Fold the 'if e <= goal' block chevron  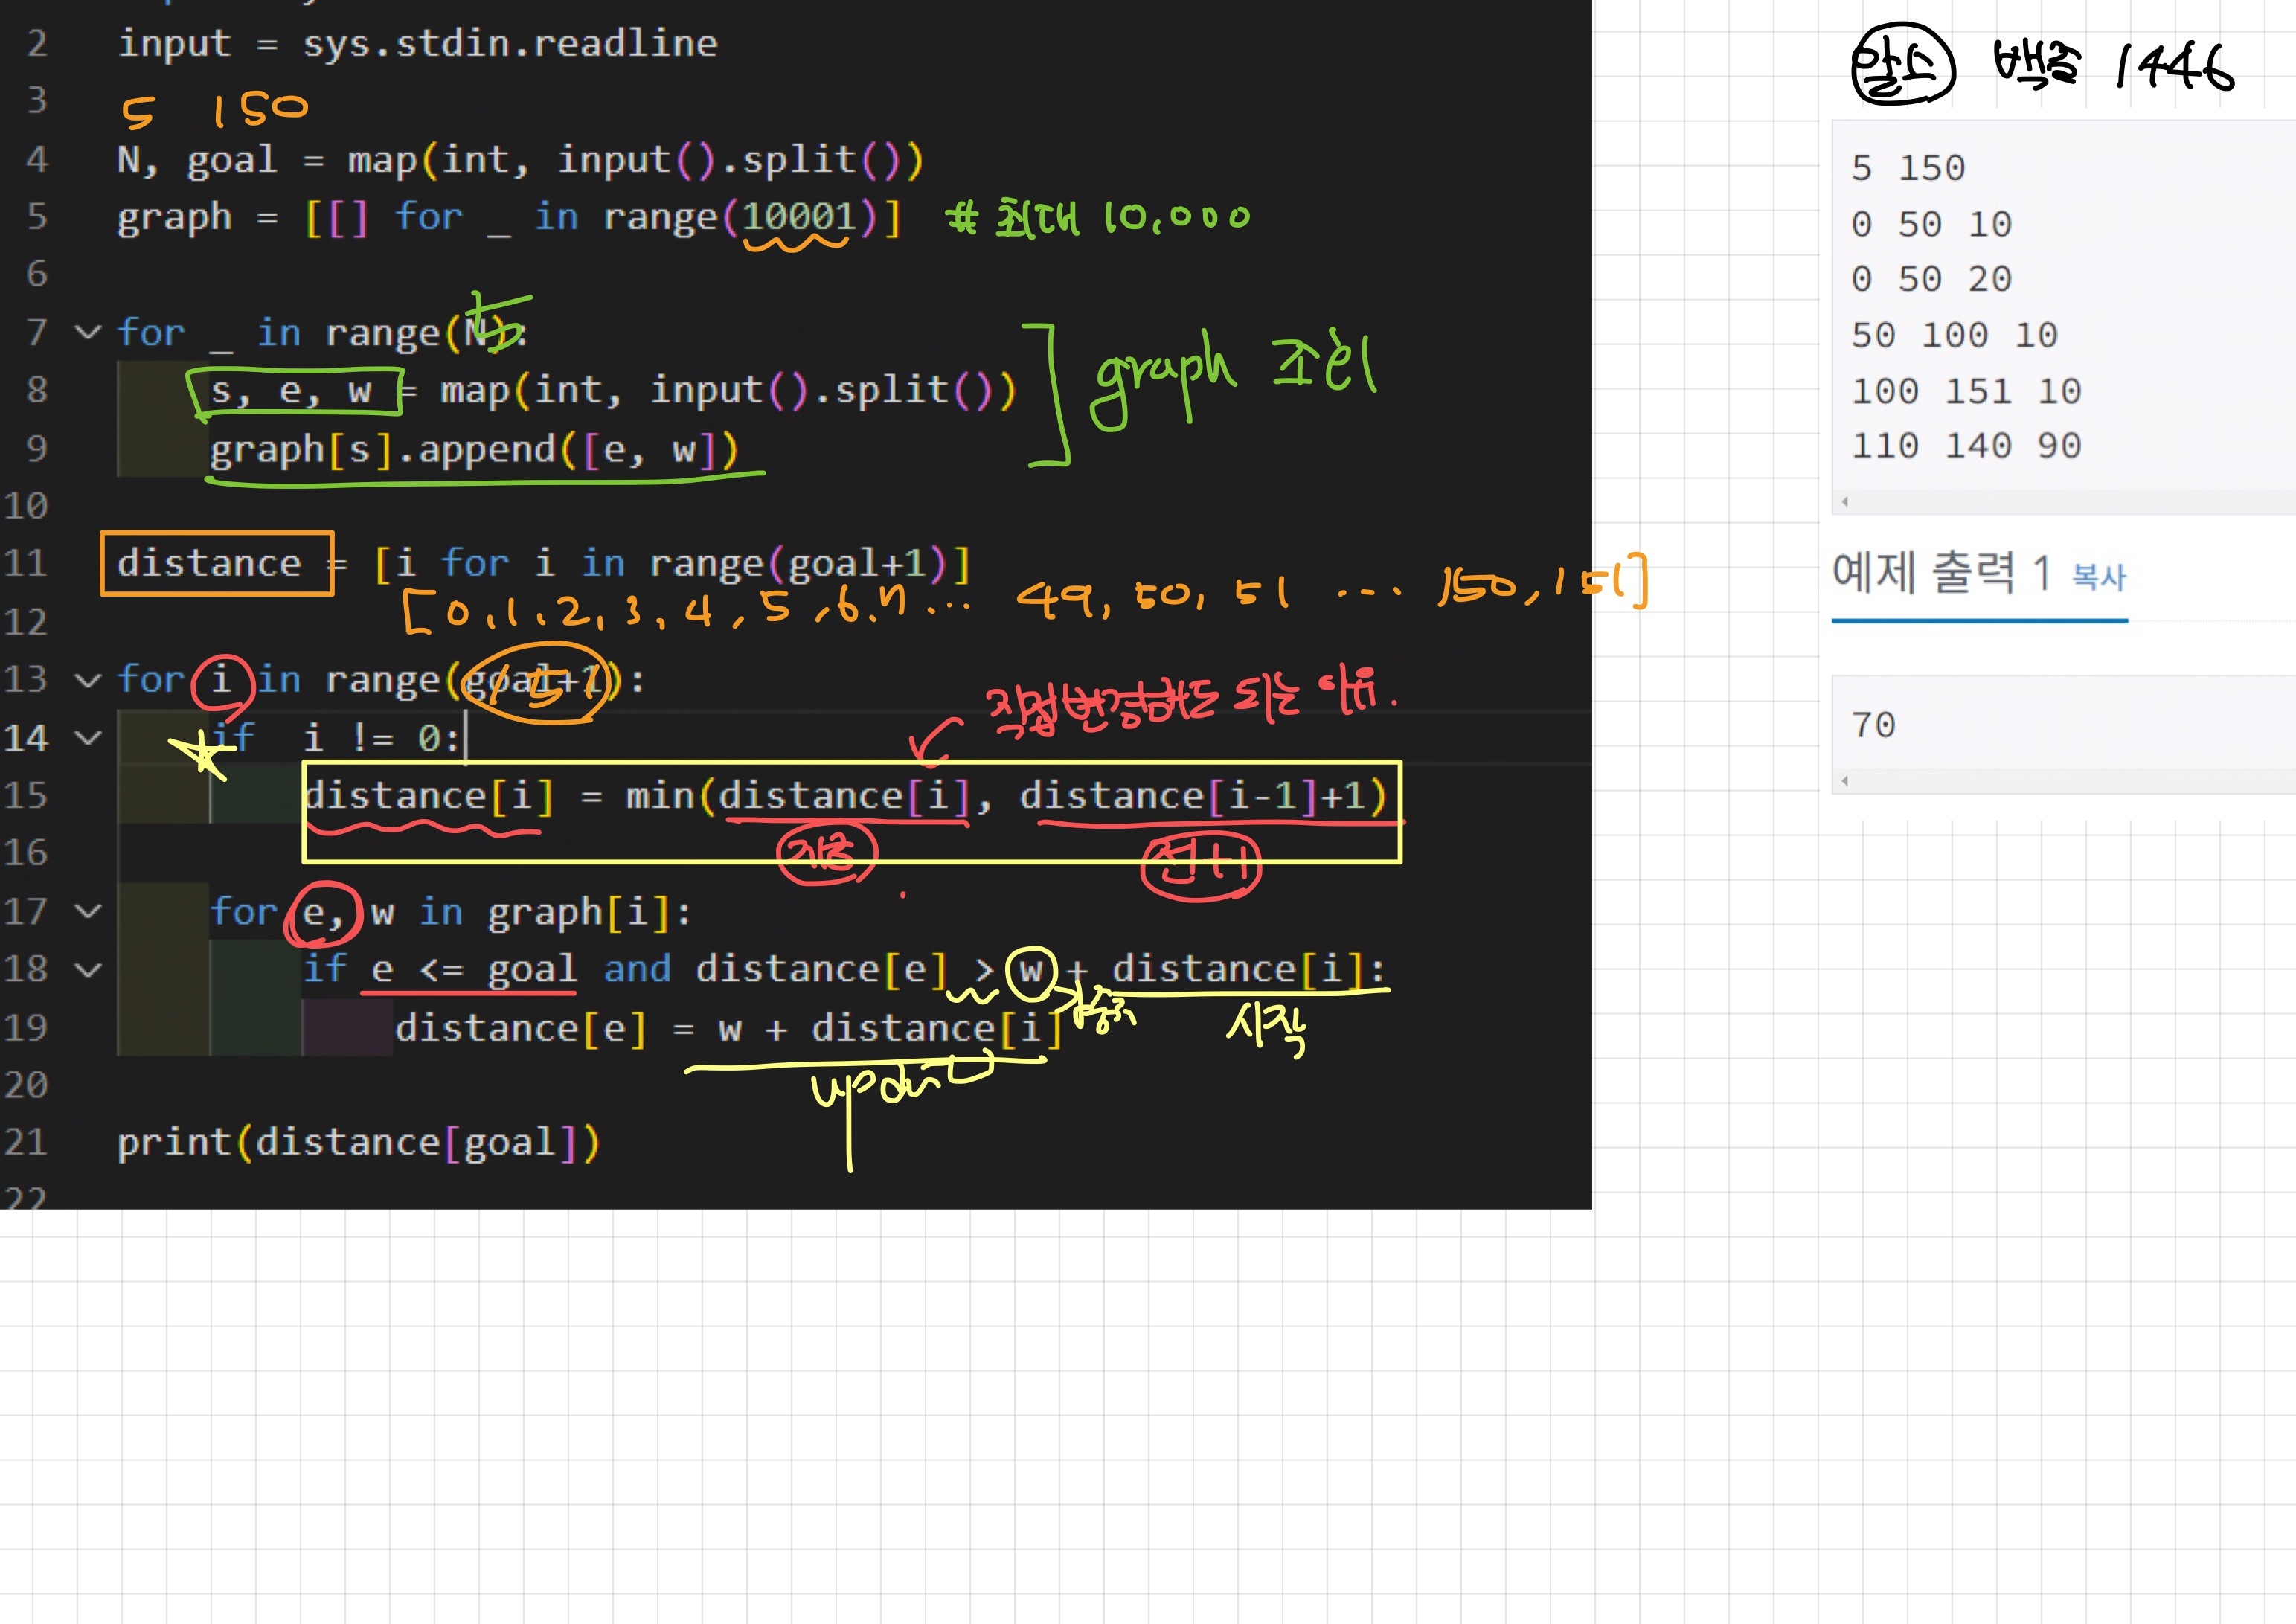coord(89,969)
